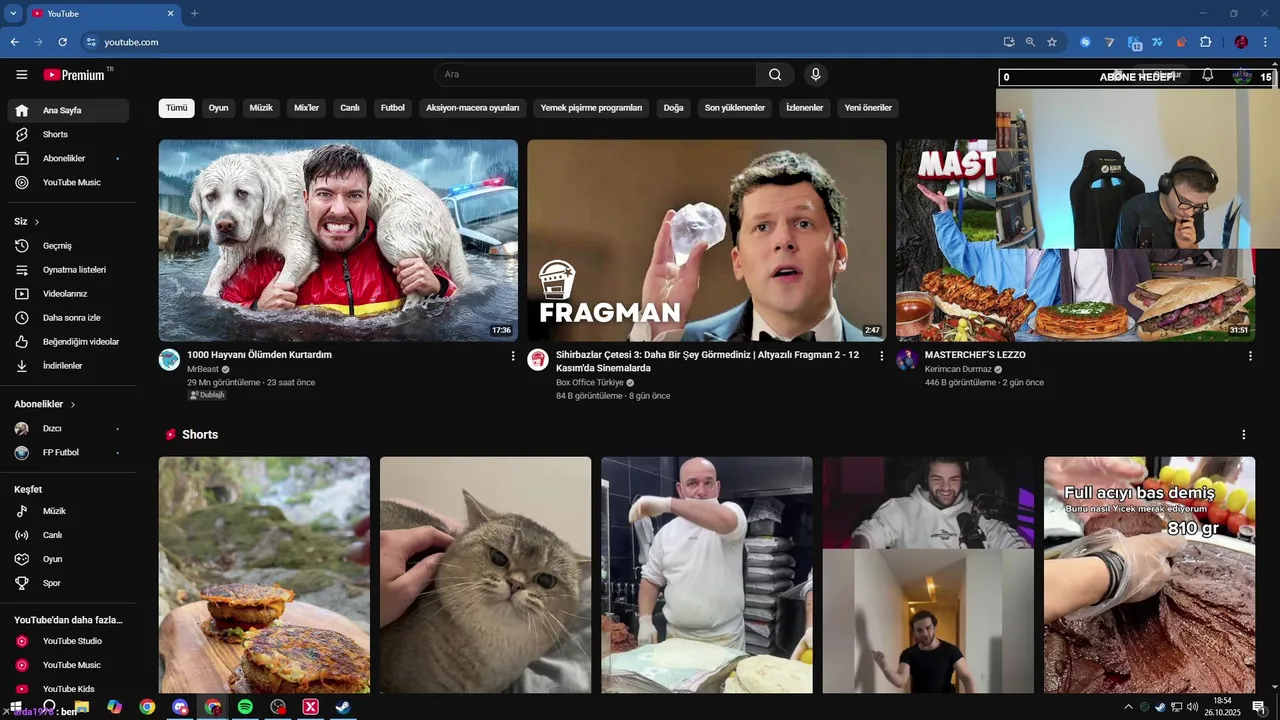1280x720 pixels.
Task: Open Chrome extensions puzzle menu
Action: coord(1205,42)
